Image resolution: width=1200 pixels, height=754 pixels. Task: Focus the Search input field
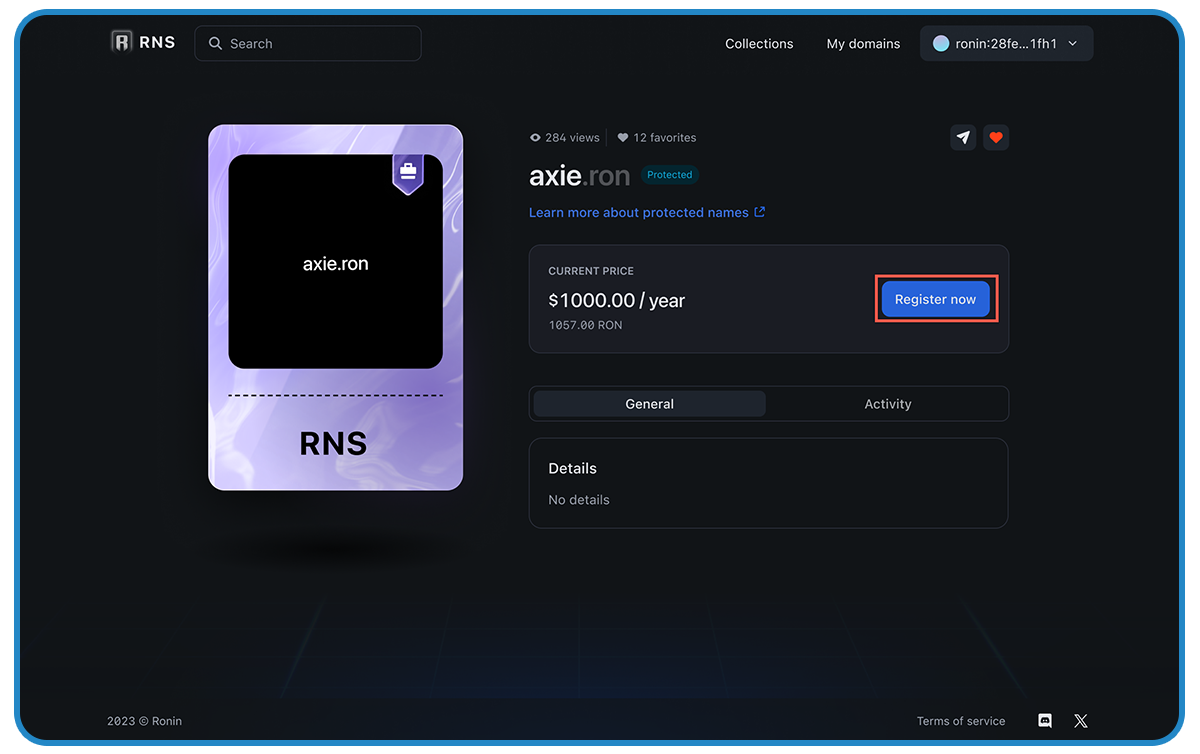pyautogui.click(x=308, y=44)
